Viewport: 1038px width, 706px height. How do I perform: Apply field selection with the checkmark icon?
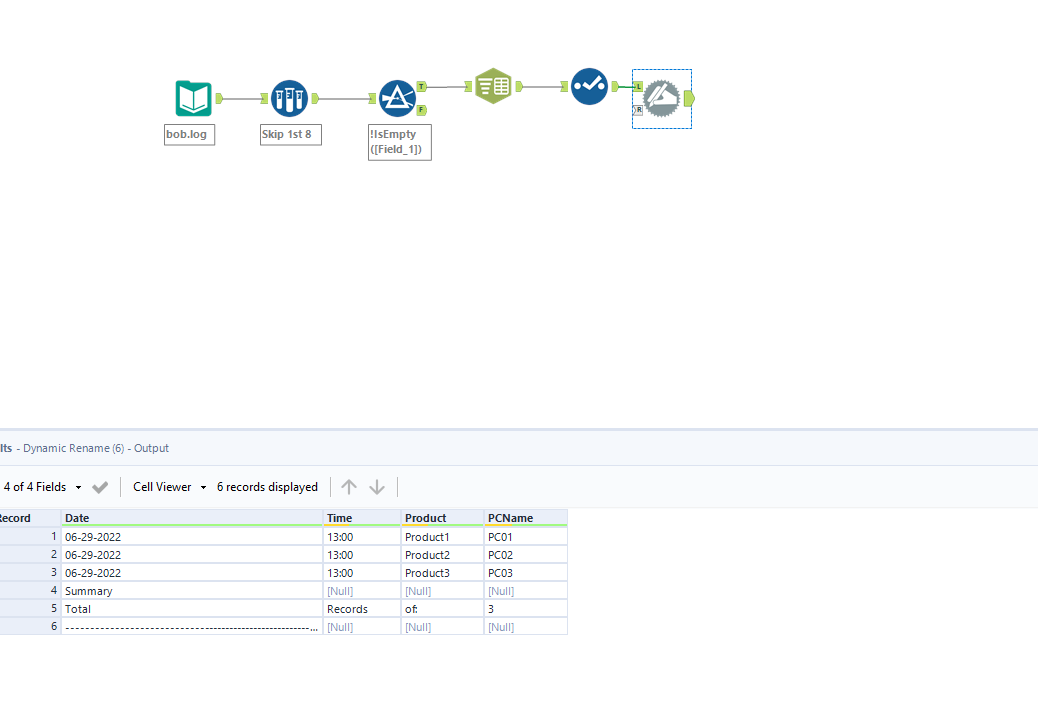99,486
